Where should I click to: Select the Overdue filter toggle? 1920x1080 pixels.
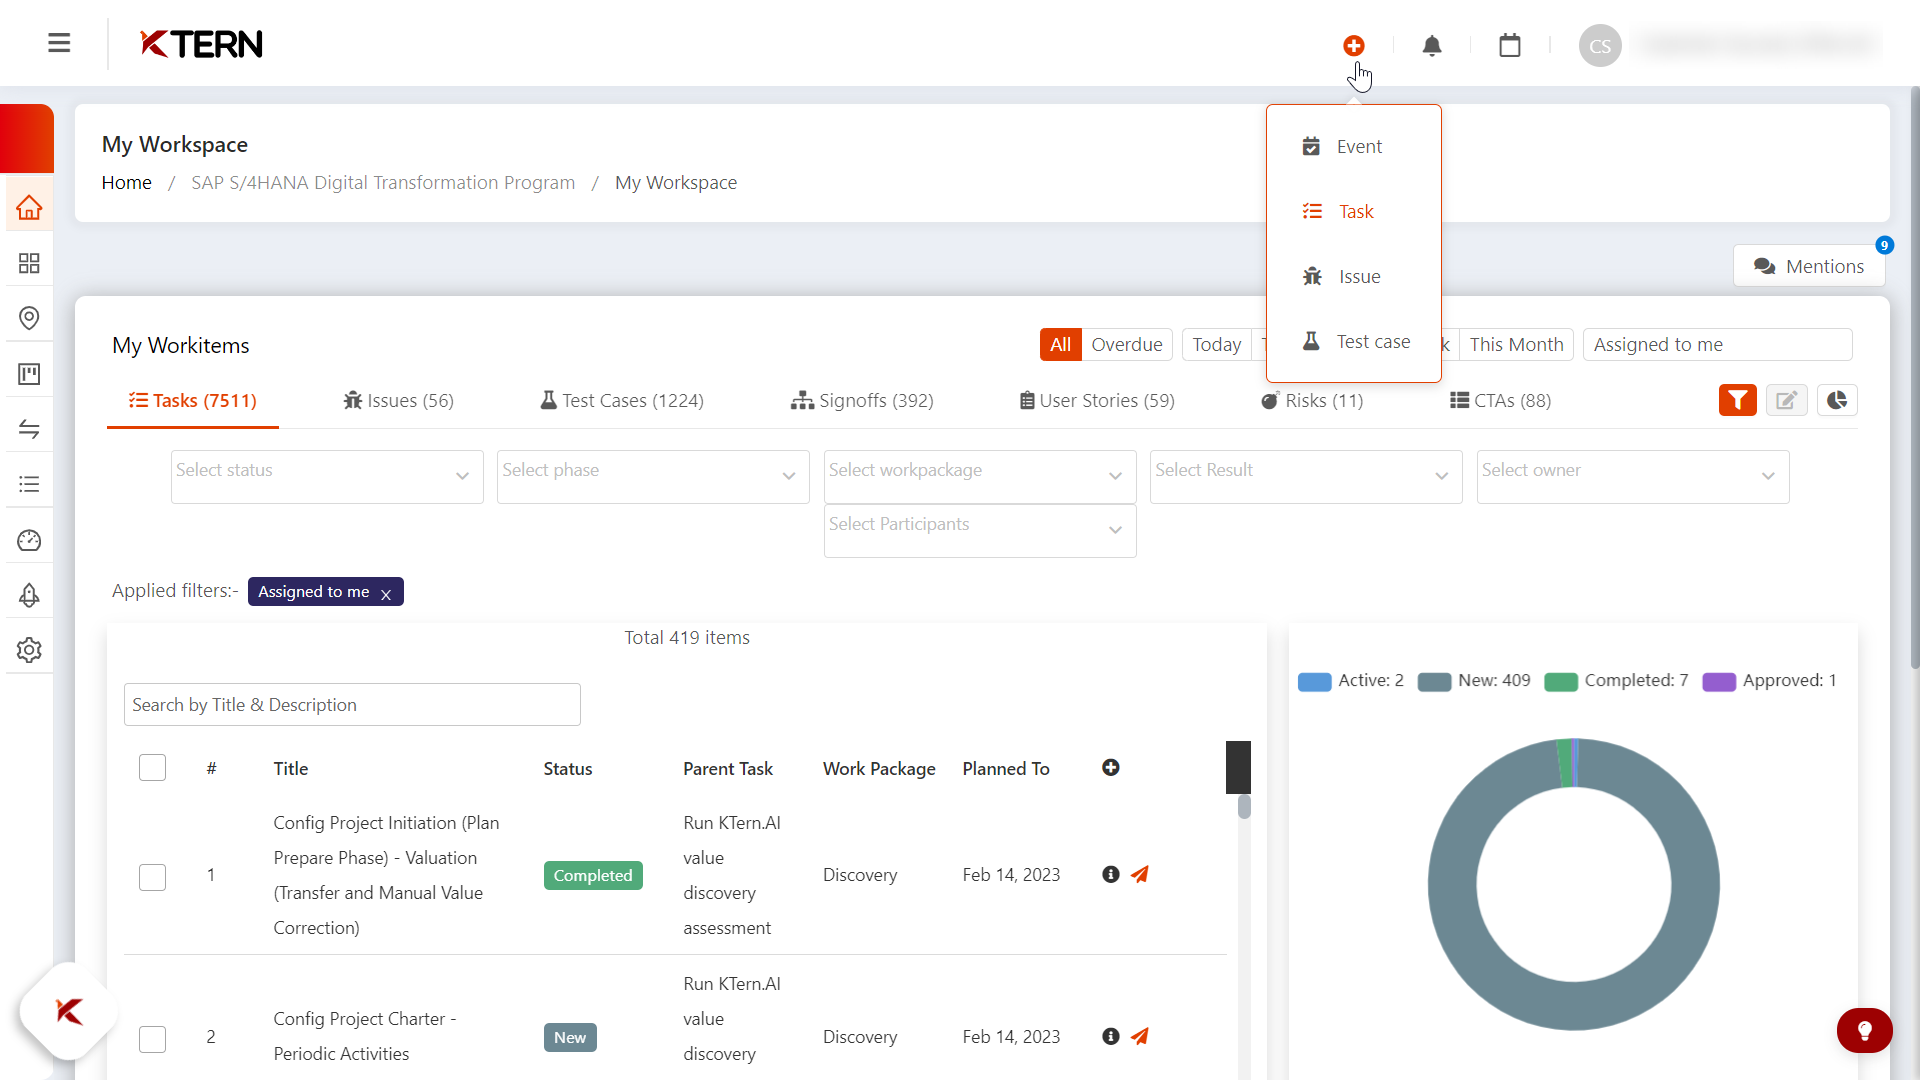[x=1126, y=345]
